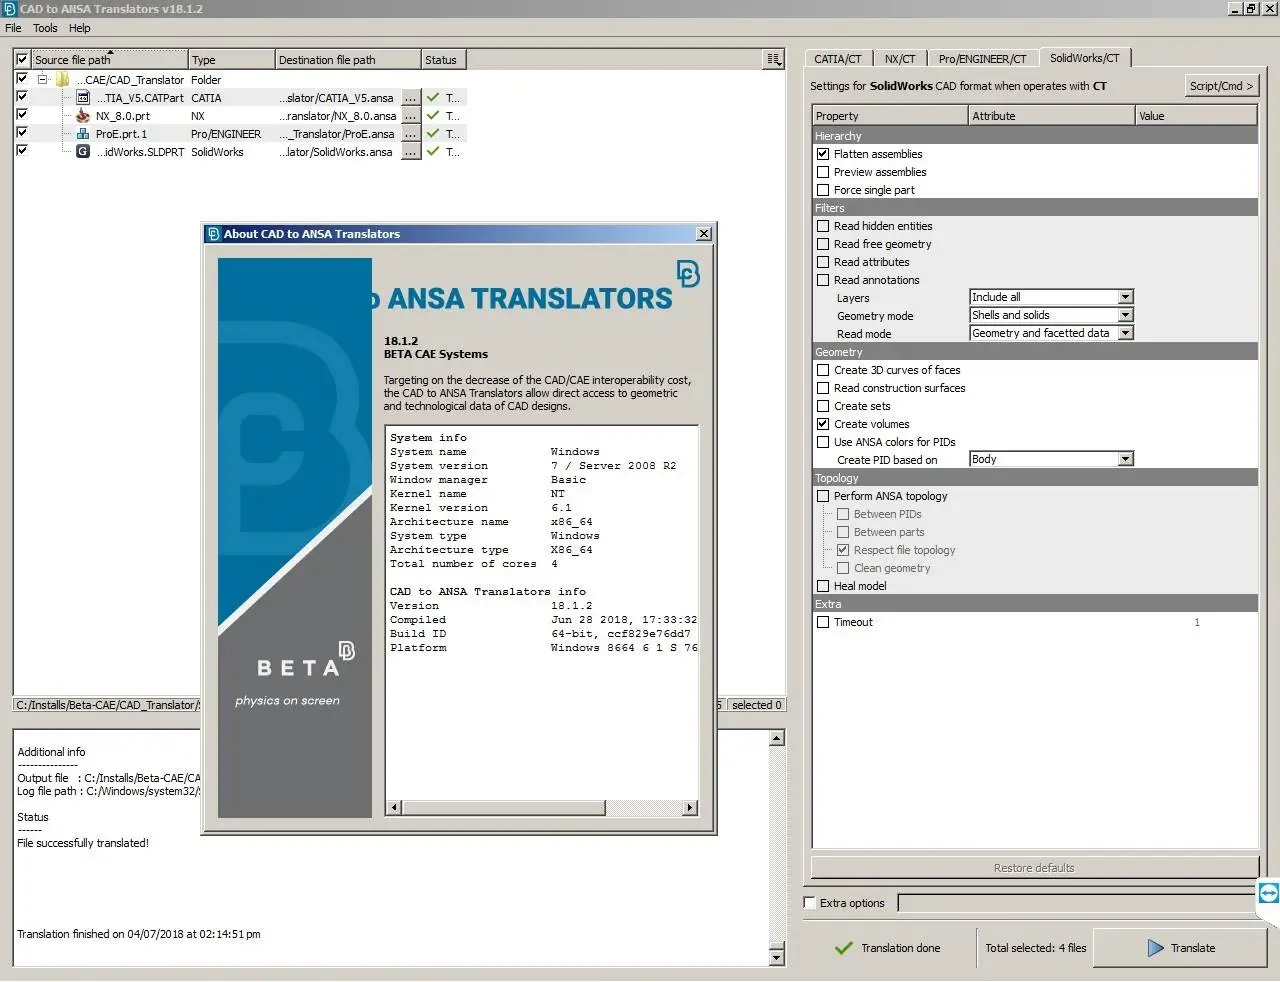Click the right arrow of the About info scrollbar
Image resolution: width=1280 pixels, height=982 pixels.
pos(690,808)
